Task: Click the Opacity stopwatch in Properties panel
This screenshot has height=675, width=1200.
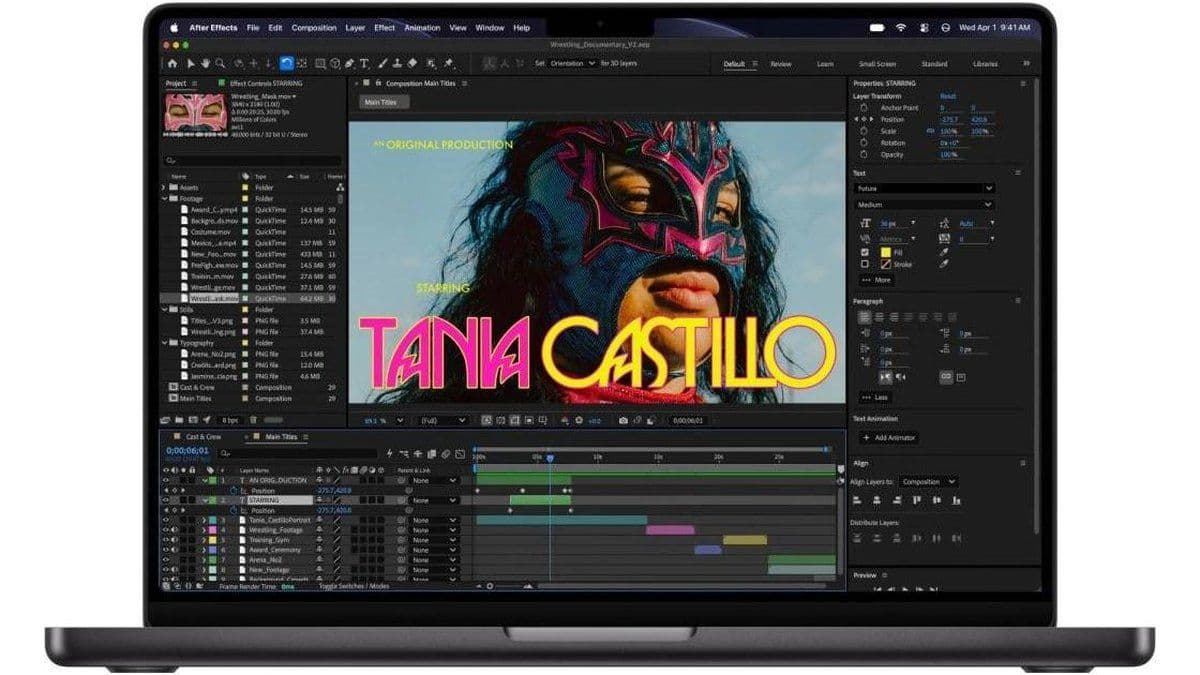Action: (x=864, y=155)
